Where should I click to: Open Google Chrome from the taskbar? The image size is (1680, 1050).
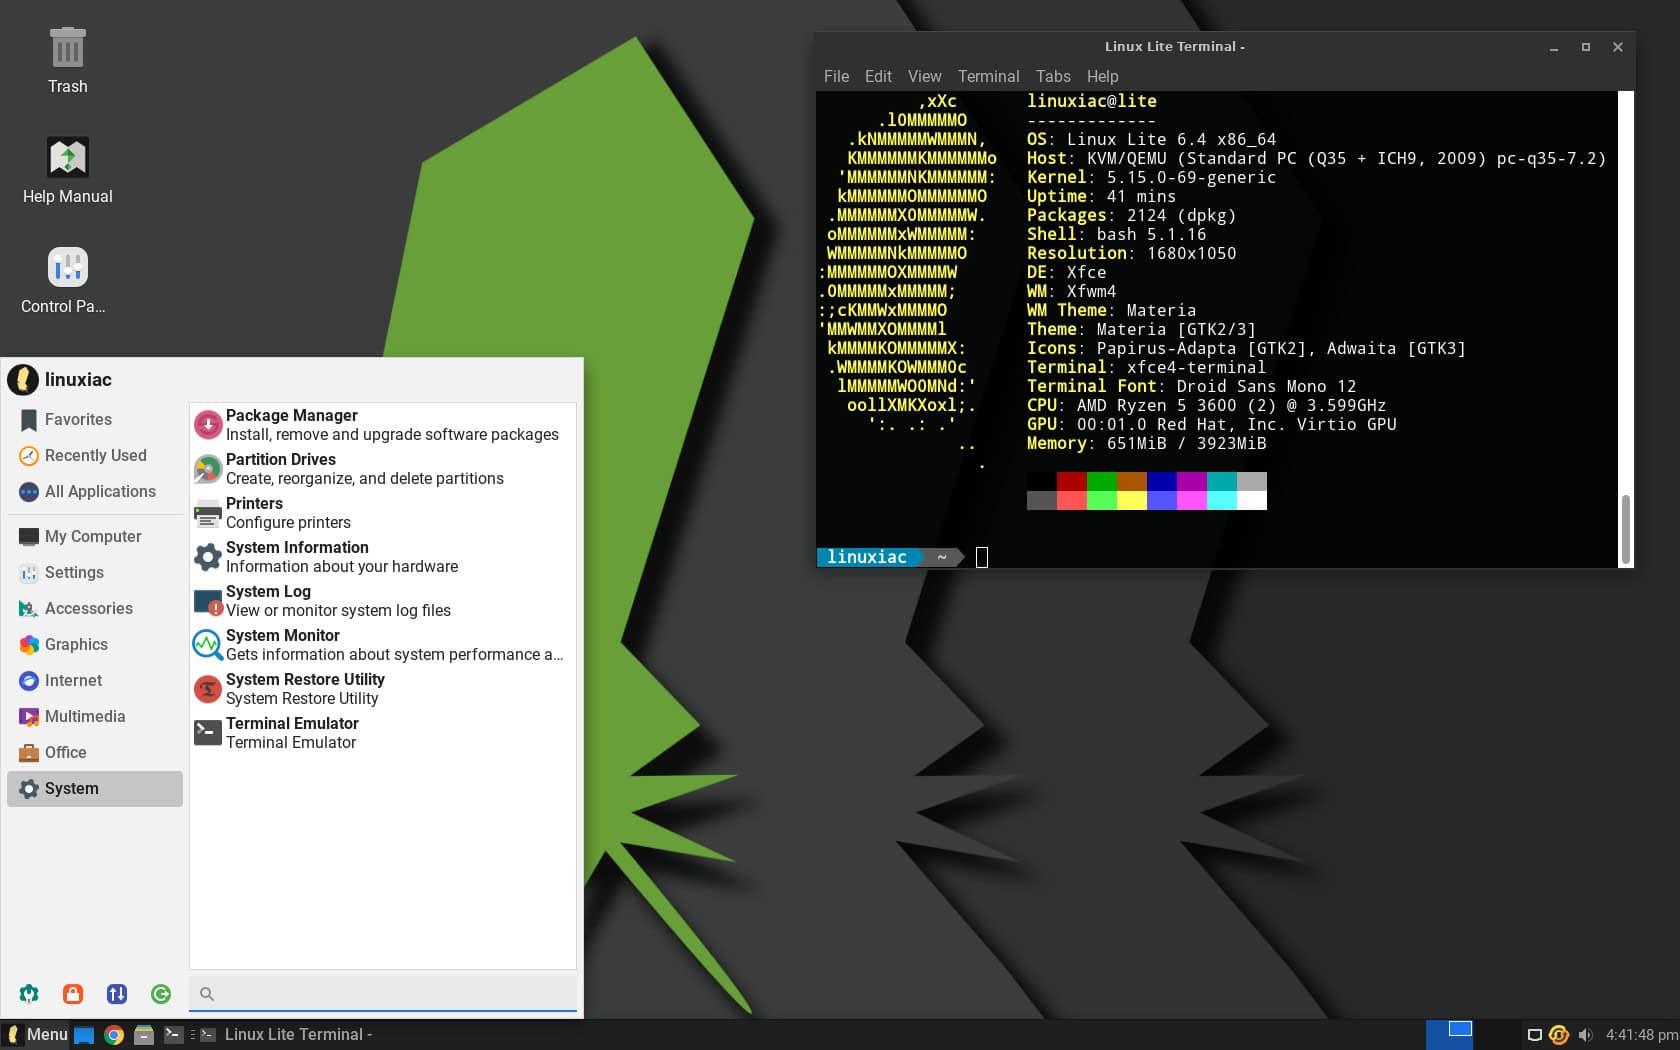113,1034
